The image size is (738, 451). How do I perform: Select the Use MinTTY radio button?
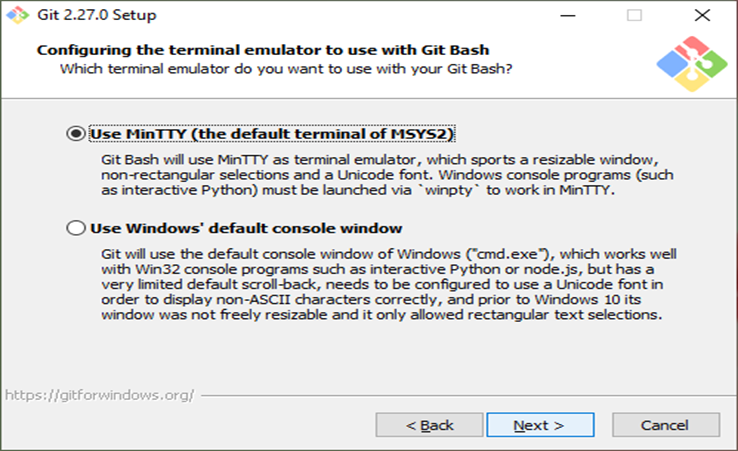click(75, 134)
